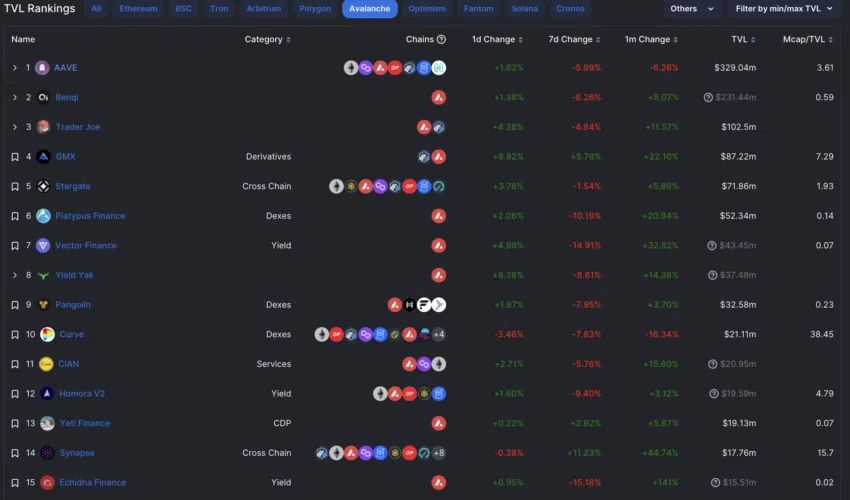Open the Trader Joe link
Screen dimensions: 850x500
coord(78,127)
